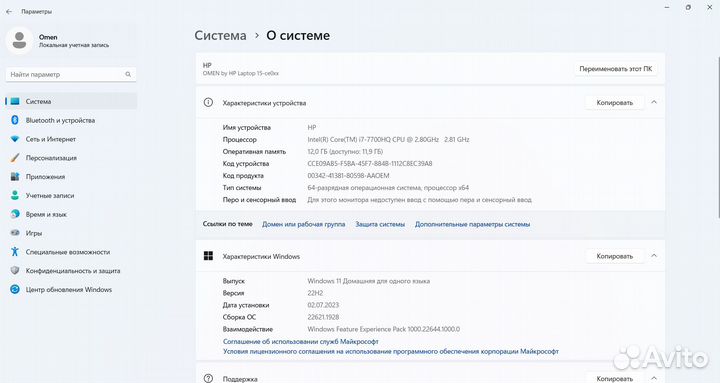720x383 pixels.
Task: Click the question mark icon beside Поддержка
Action: point(208,378)
